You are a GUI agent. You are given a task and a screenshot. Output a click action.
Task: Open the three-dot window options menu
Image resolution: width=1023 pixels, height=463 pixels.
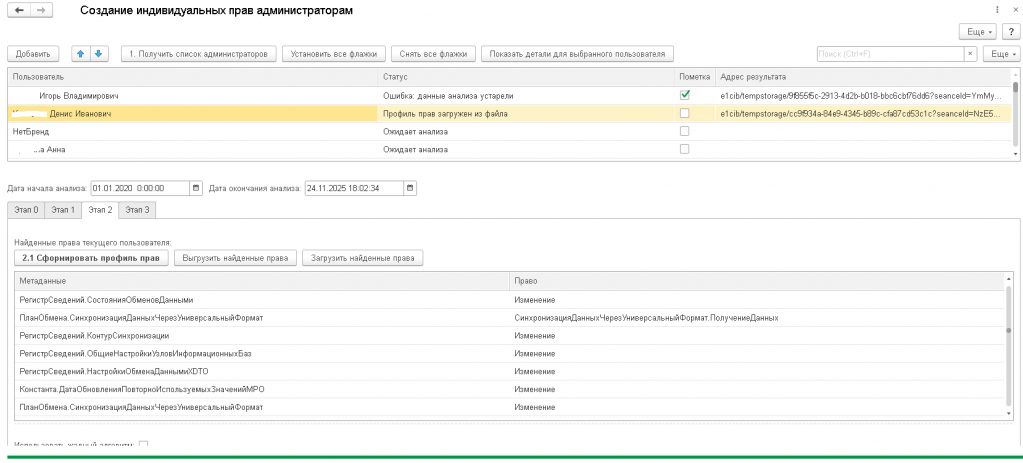pyautogui.click(x=997, y=10)
